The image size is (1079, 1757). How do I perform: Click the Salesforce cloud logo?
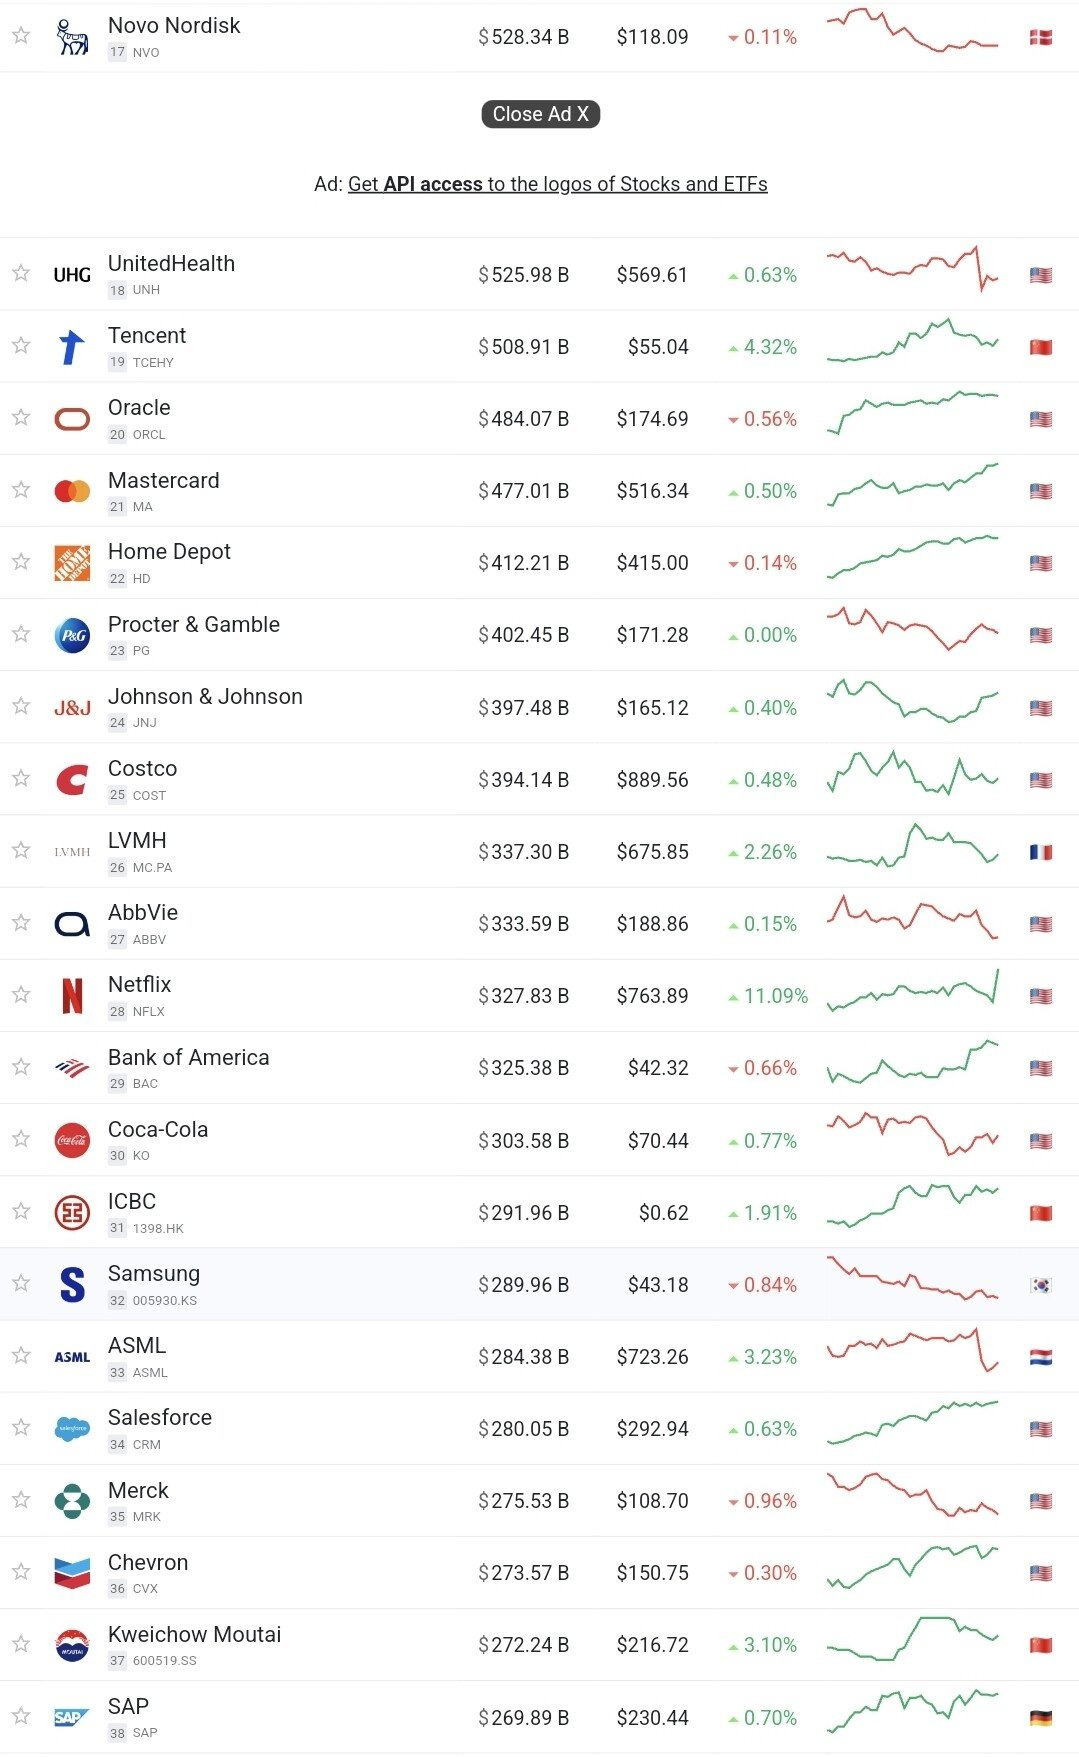click(x=72, y=1429)
